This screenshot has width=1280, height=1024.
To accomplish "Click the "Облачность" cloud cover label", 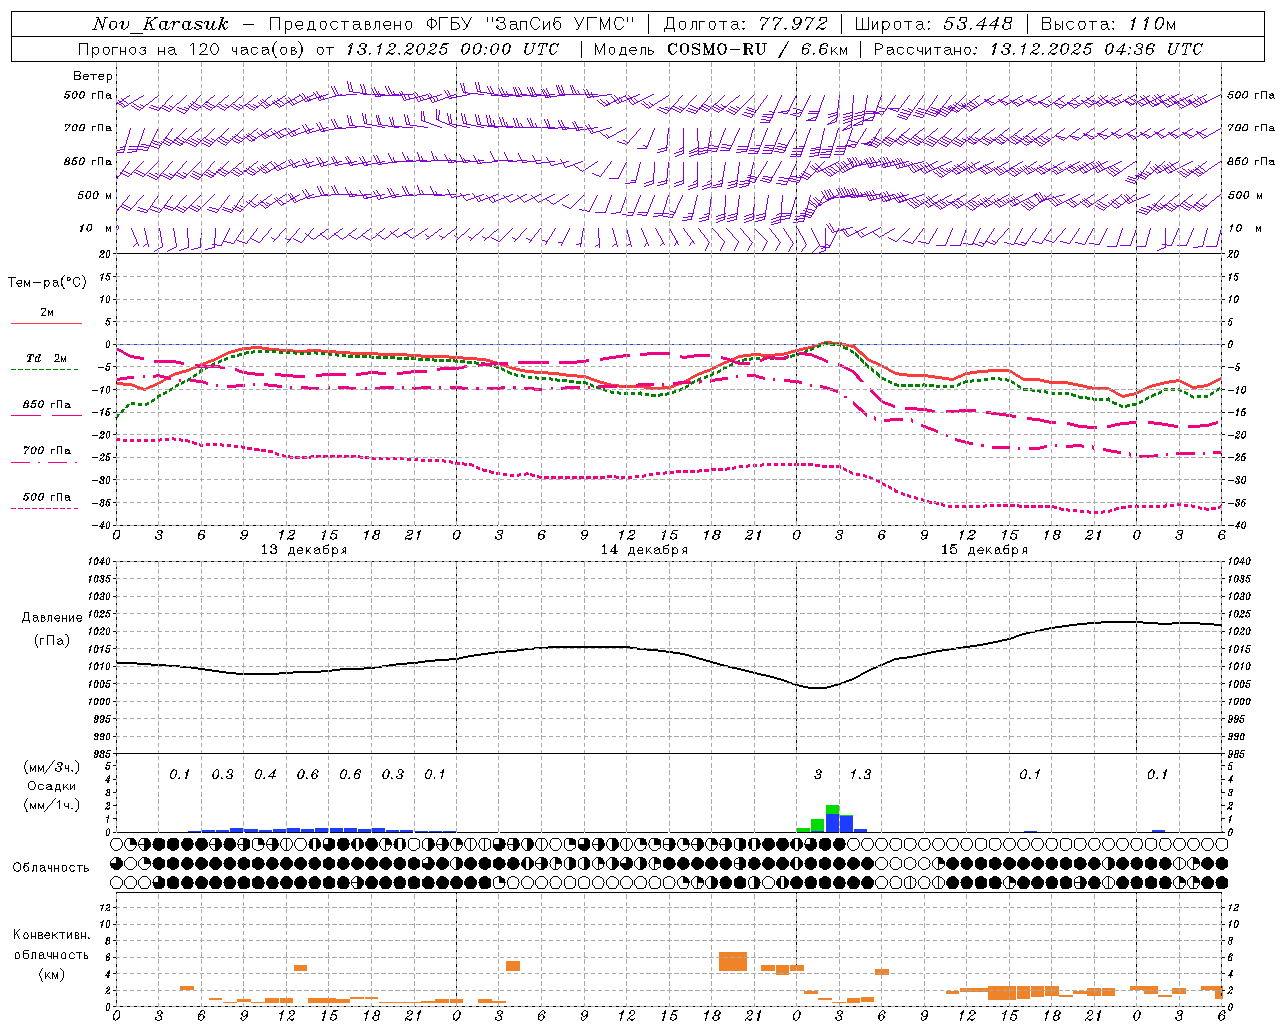I will tap(51, 868).
